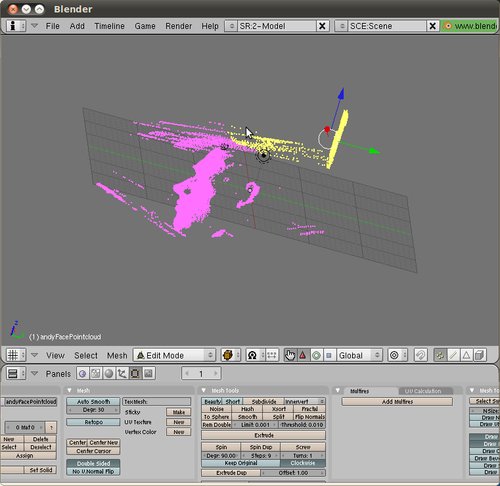Image resolution: width=500 pixels, height=486 pixels.
Task: Open the Buttons window type selector icon
Action: [15, 374]
